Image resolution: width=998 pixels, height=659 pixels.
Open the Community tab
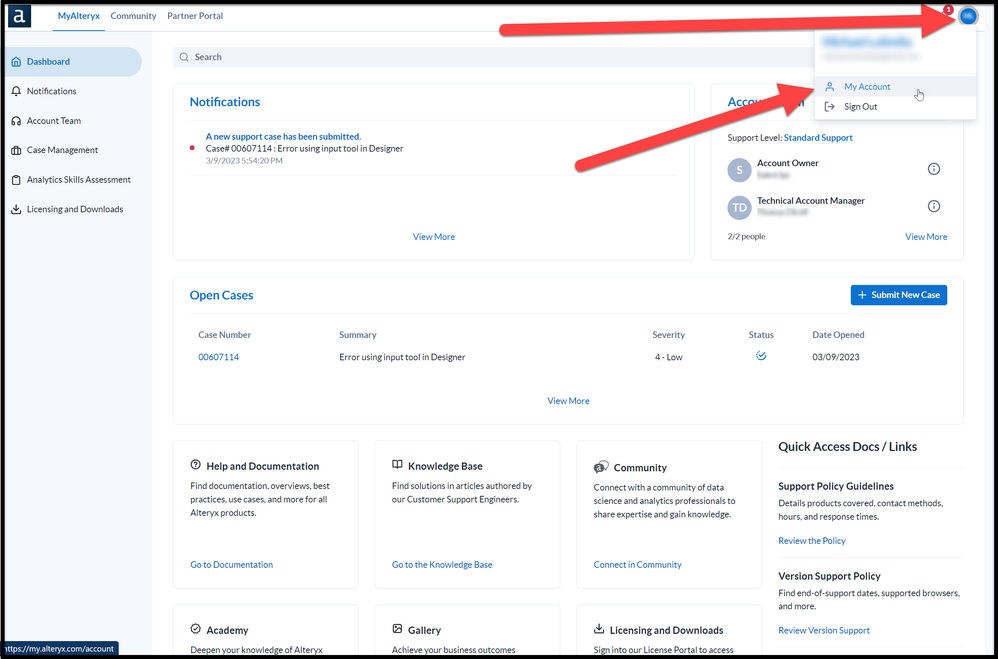[133, 16]
